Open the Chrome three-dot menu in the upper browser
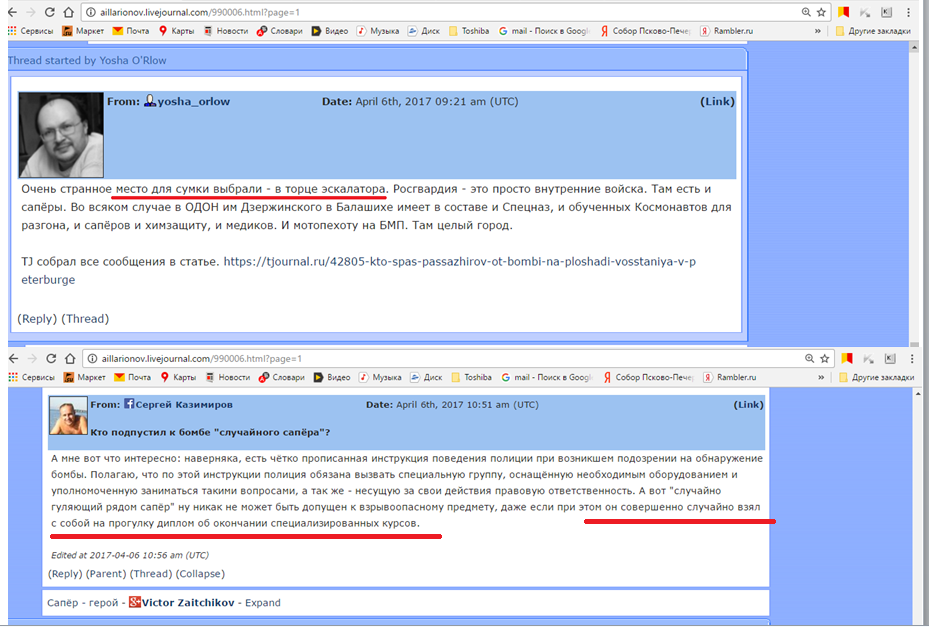This screenshot has width=929, height=627. pos(908,12)
